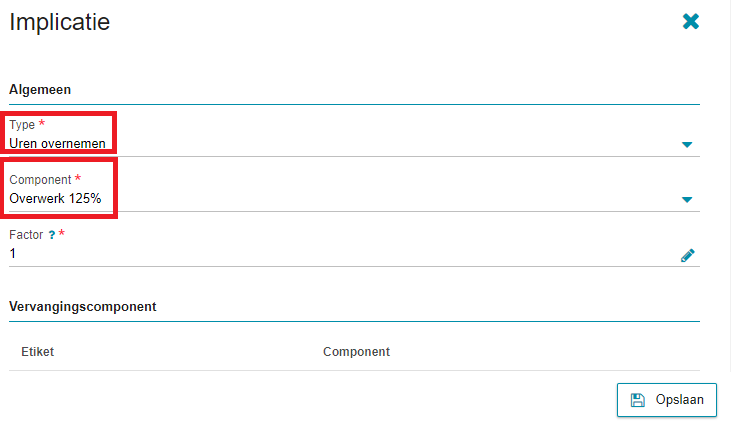This screenshot has height=426, width=731.
Task: Click the Etiket column header
Action: point(37,352)
